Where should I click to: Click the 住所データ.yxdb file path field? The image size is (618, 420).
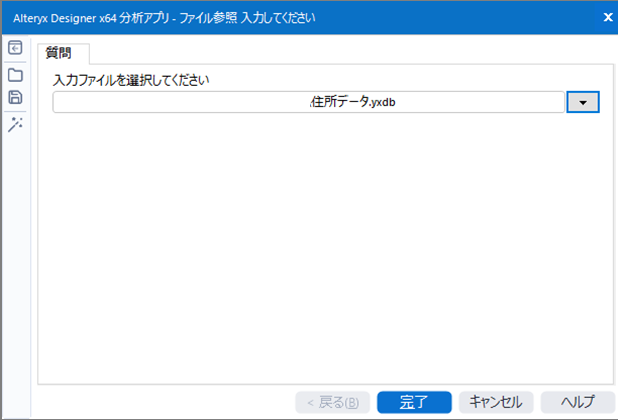(360, 102)
